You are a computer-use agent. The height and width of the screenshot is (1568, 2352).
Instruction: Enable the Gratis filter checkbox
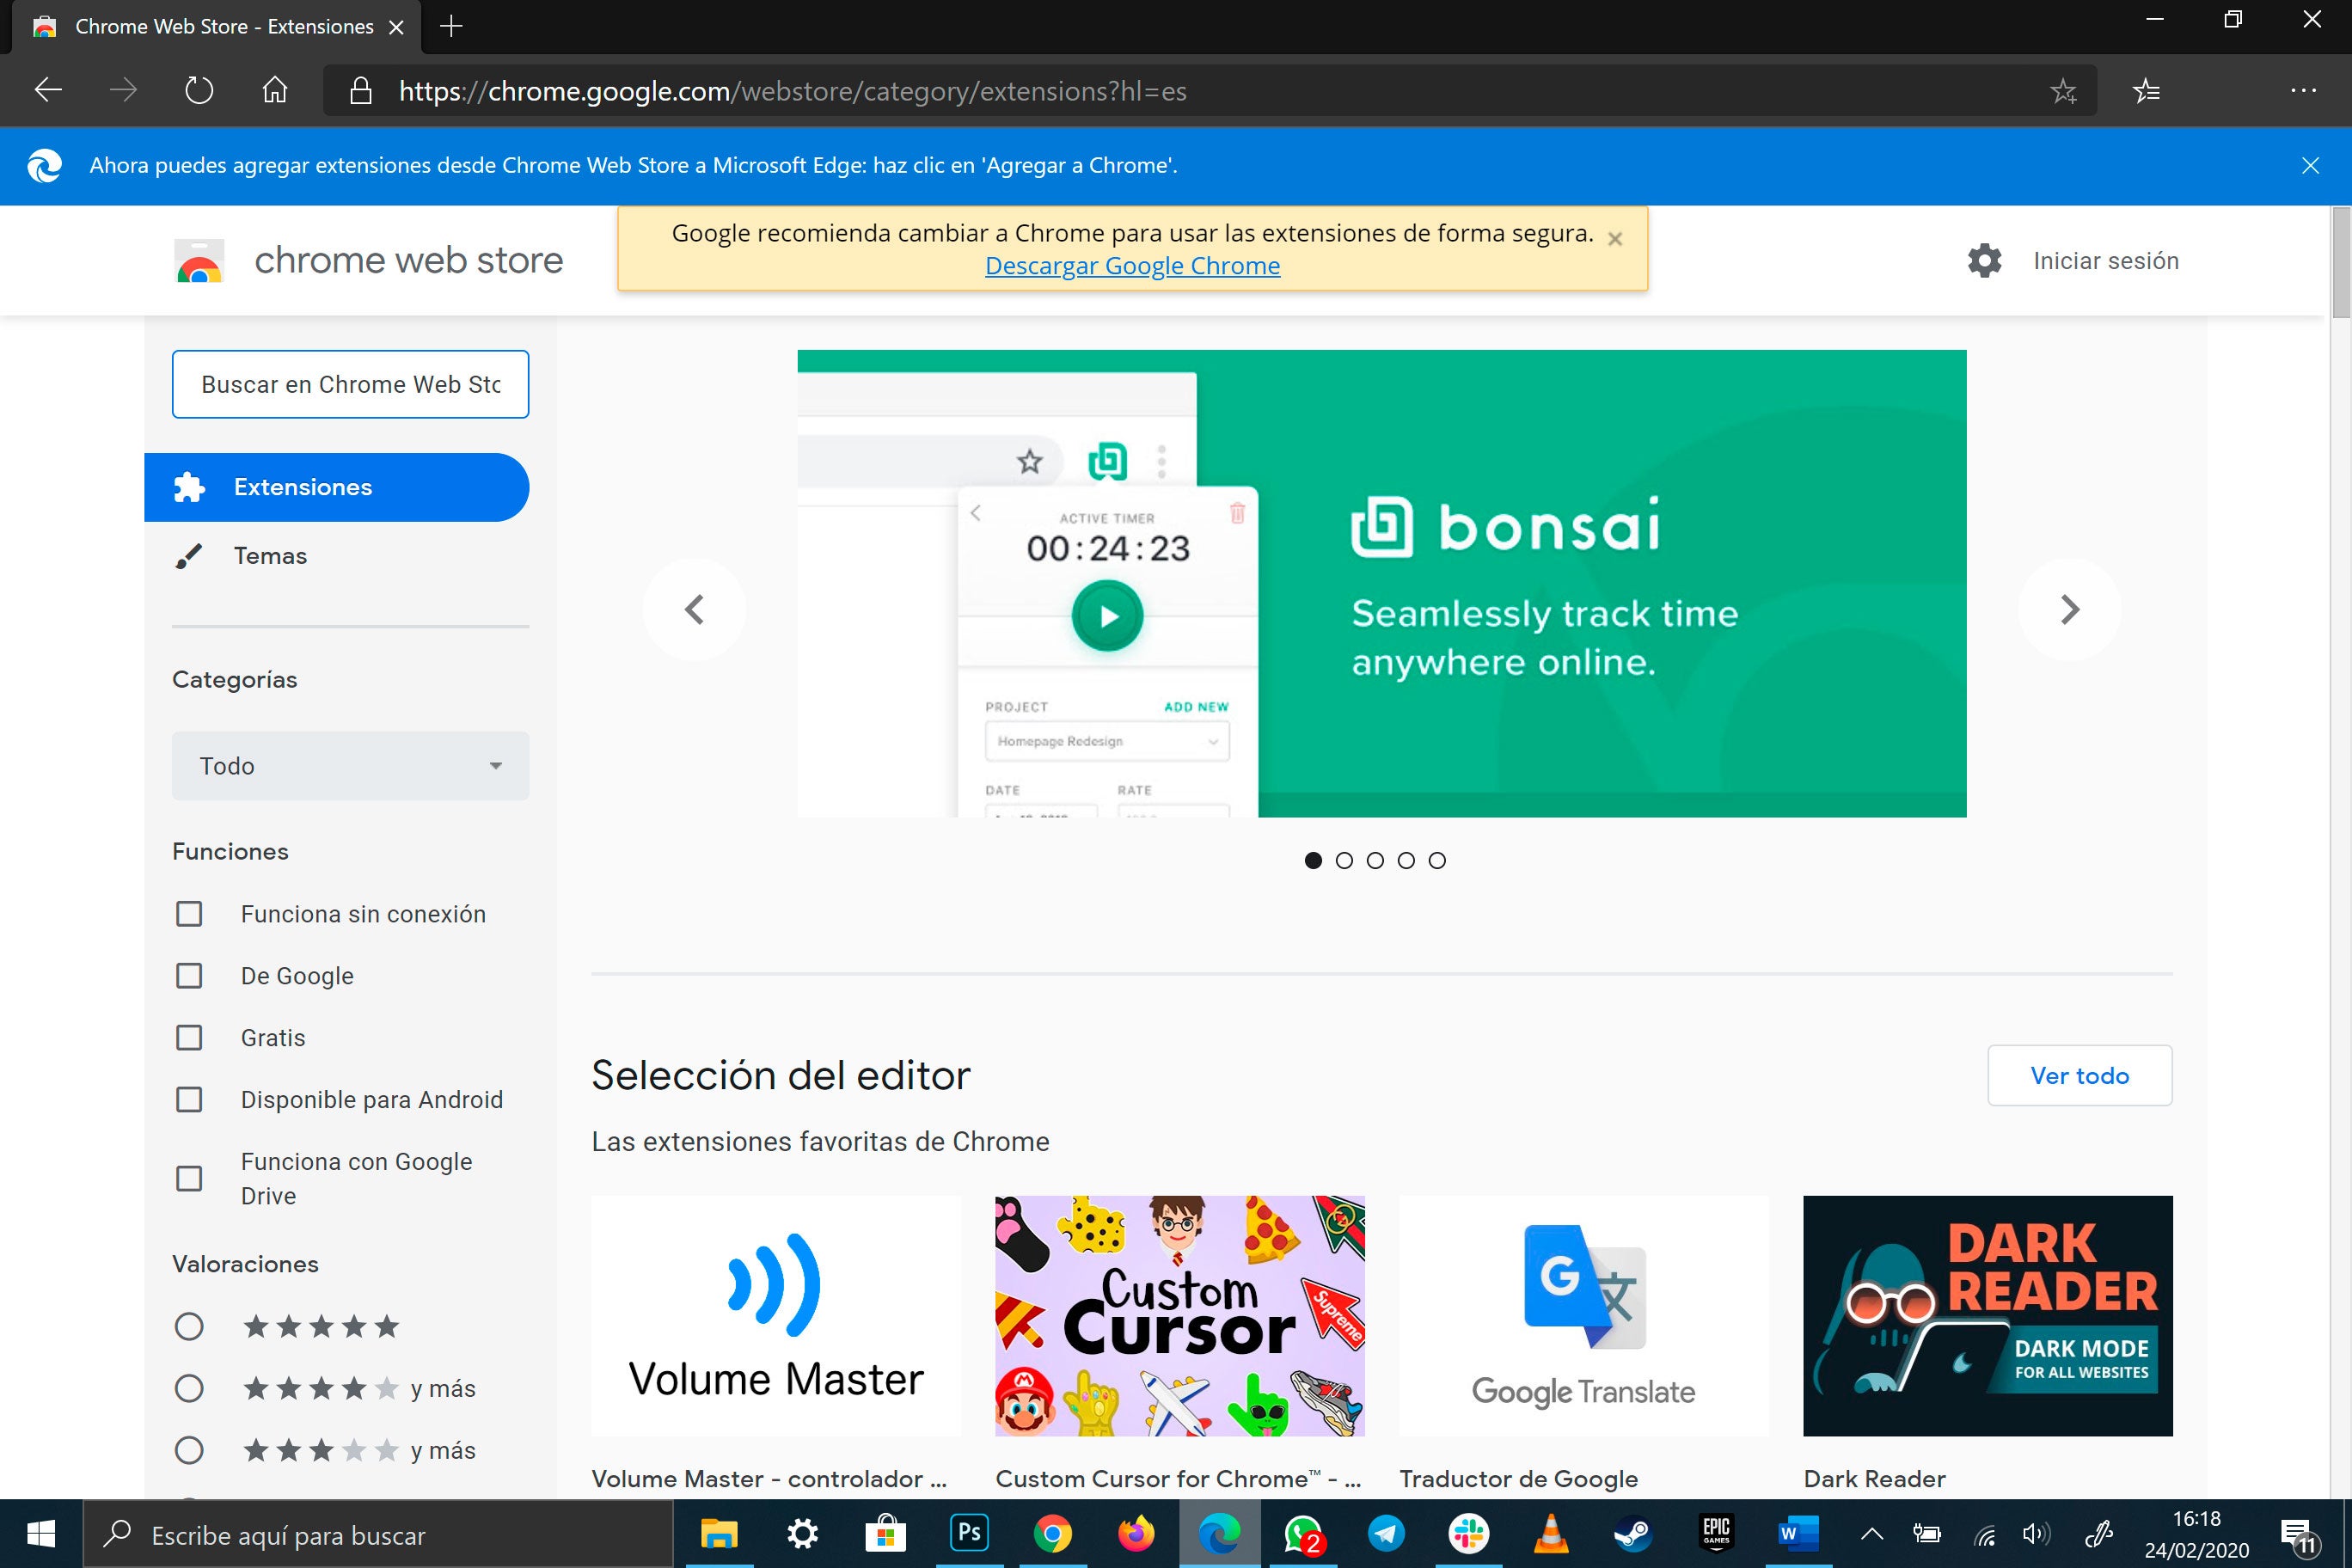click(x=189, y=1038)
